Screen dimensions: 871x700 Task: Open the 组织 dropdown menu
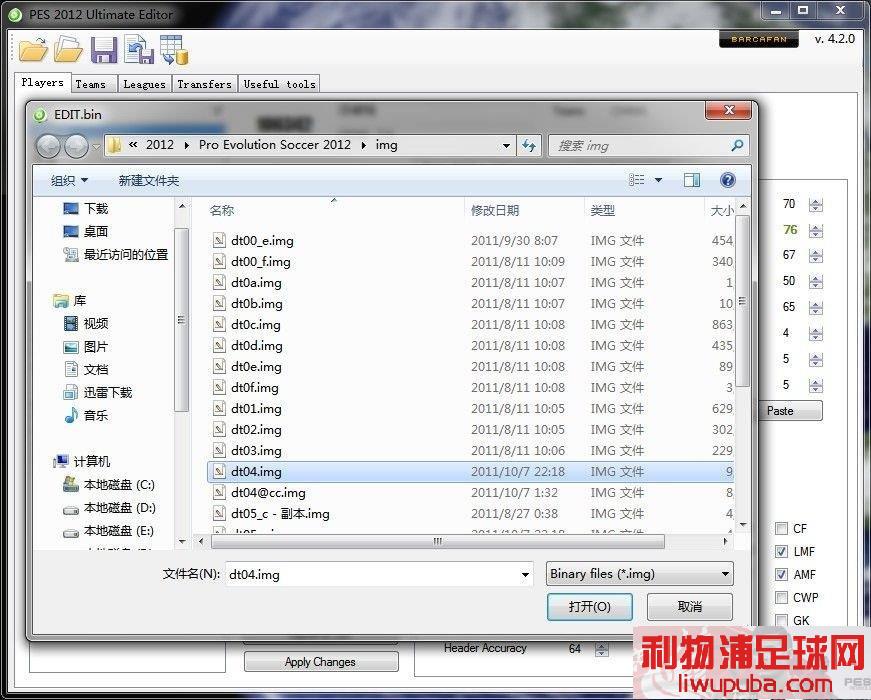(69, 181)
